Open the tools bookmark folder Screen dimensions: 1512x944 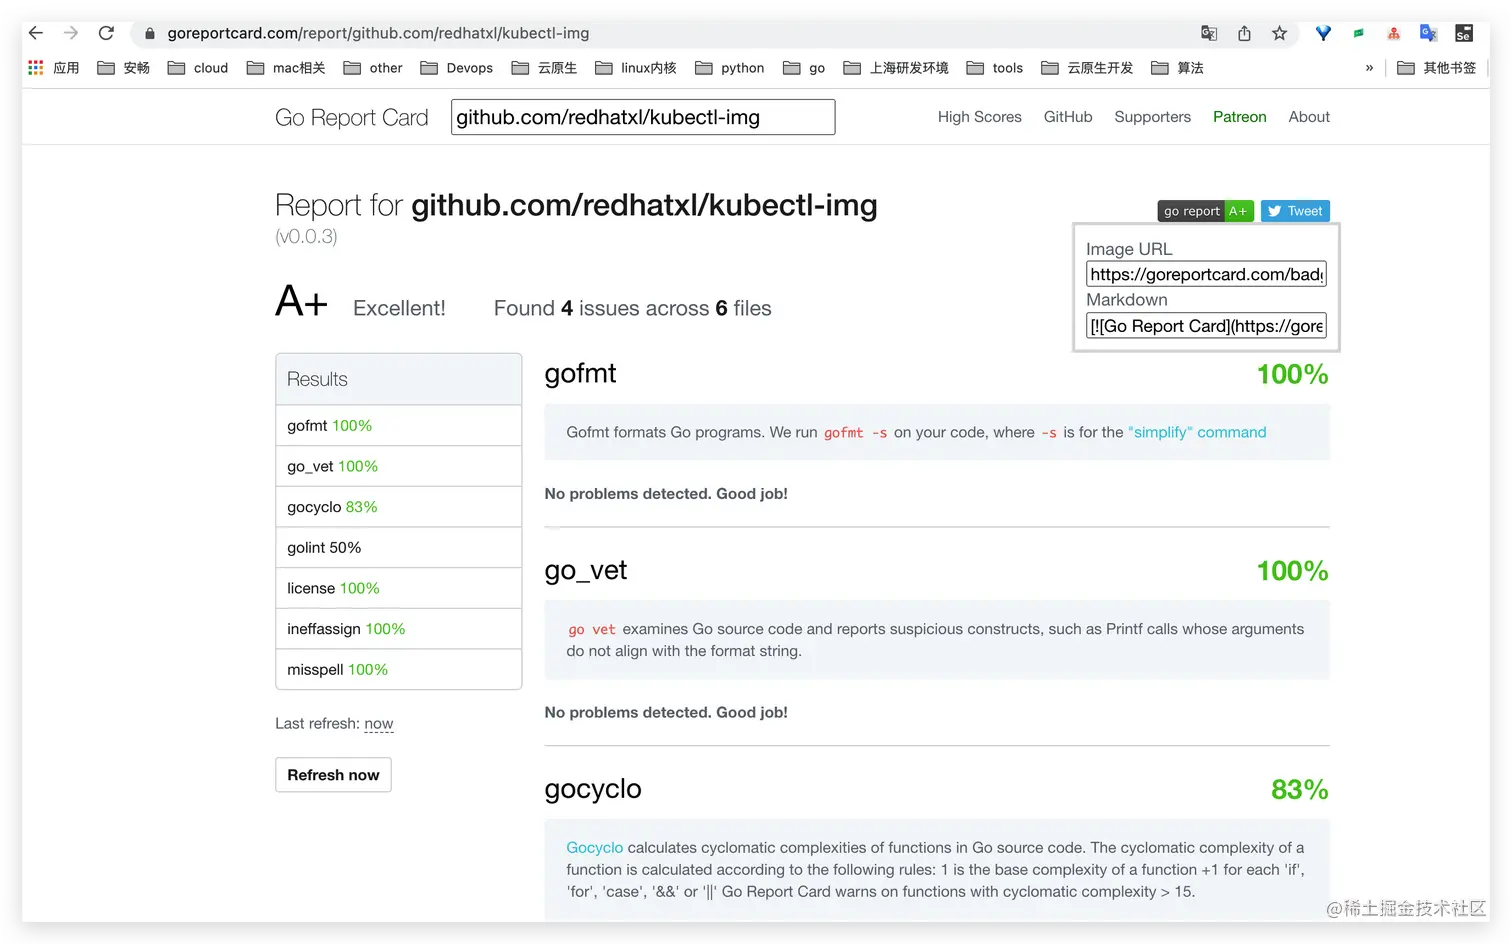(995, 68)
